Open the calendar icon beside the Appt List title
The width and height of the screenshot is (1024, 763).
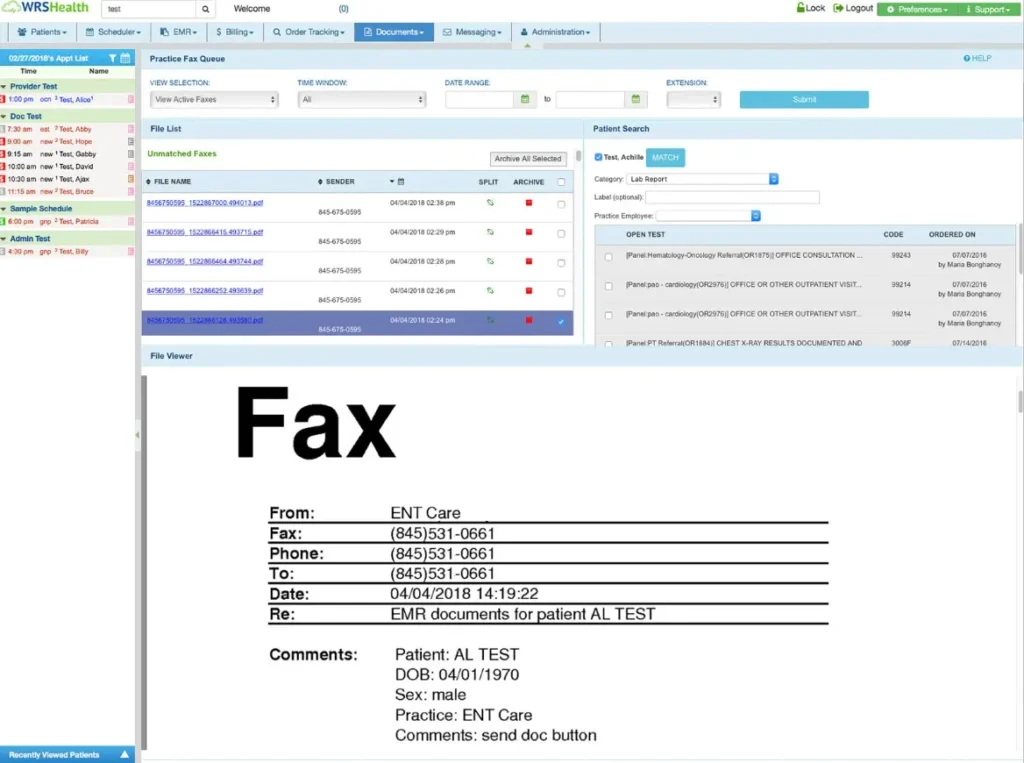tap(125, 58)
